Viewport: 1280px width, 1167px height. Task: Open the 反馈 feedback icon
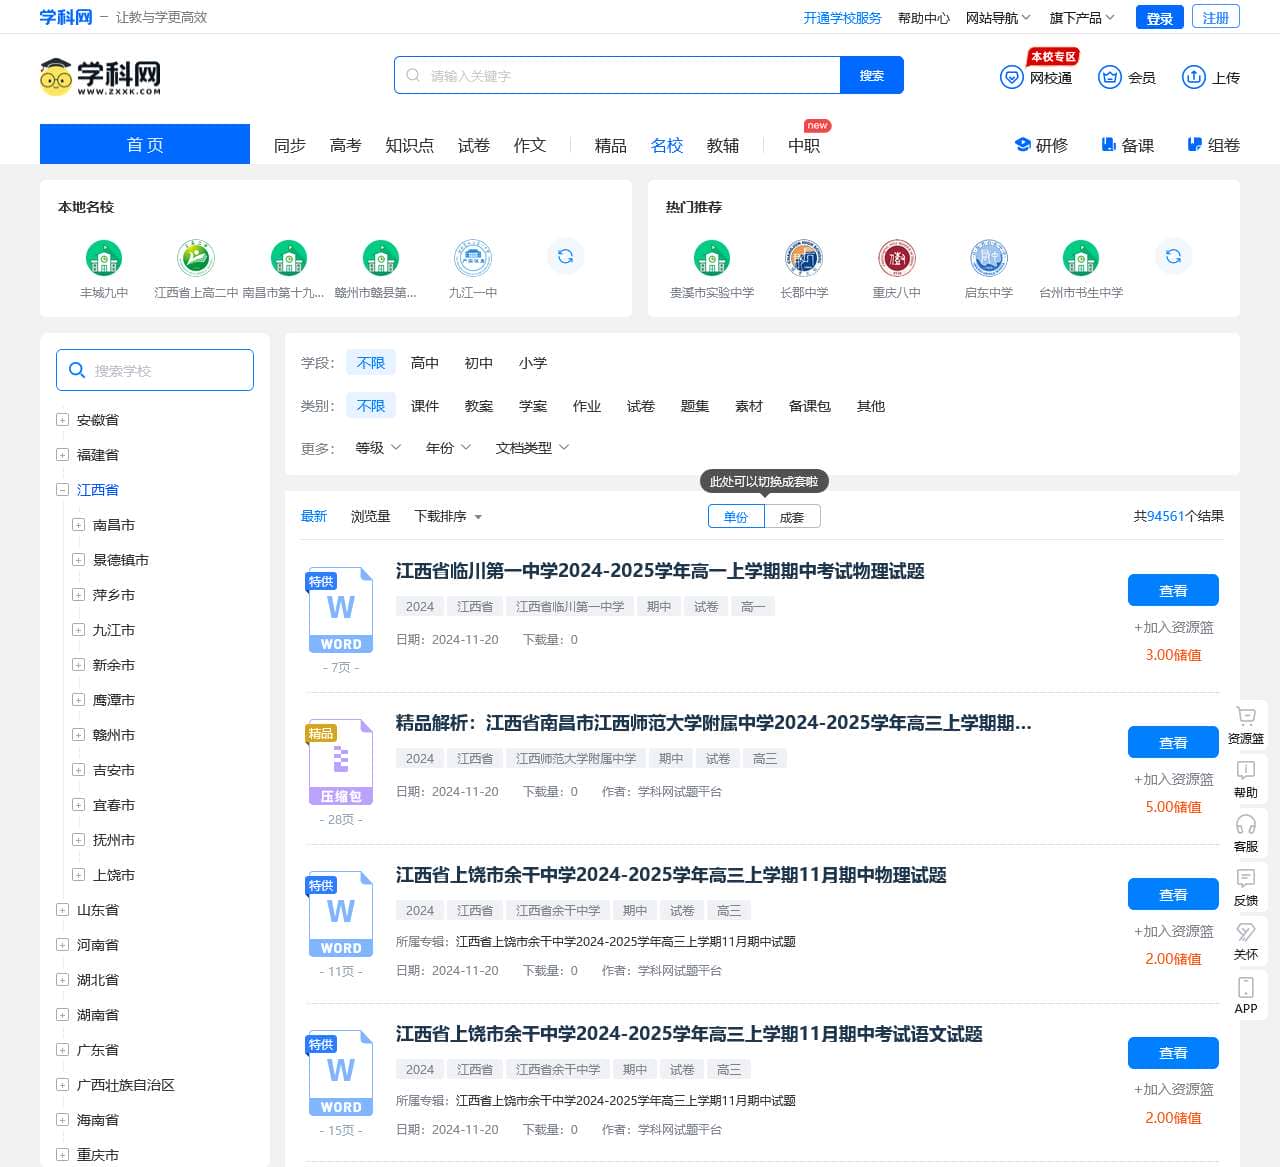[1245, 879]
